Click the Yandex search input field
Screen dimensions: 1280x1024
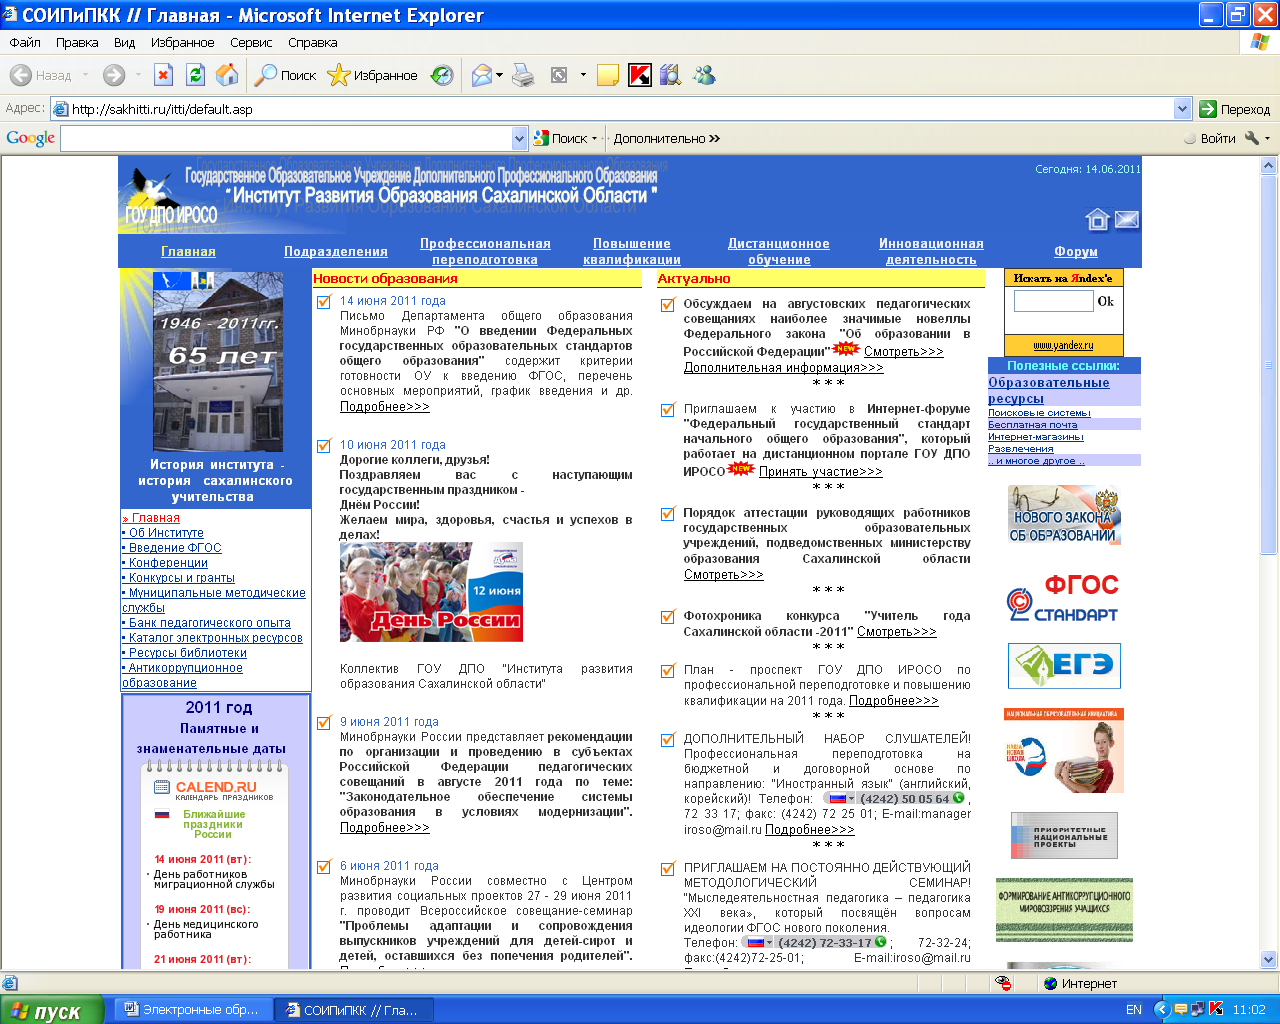tap(1054, 301)
